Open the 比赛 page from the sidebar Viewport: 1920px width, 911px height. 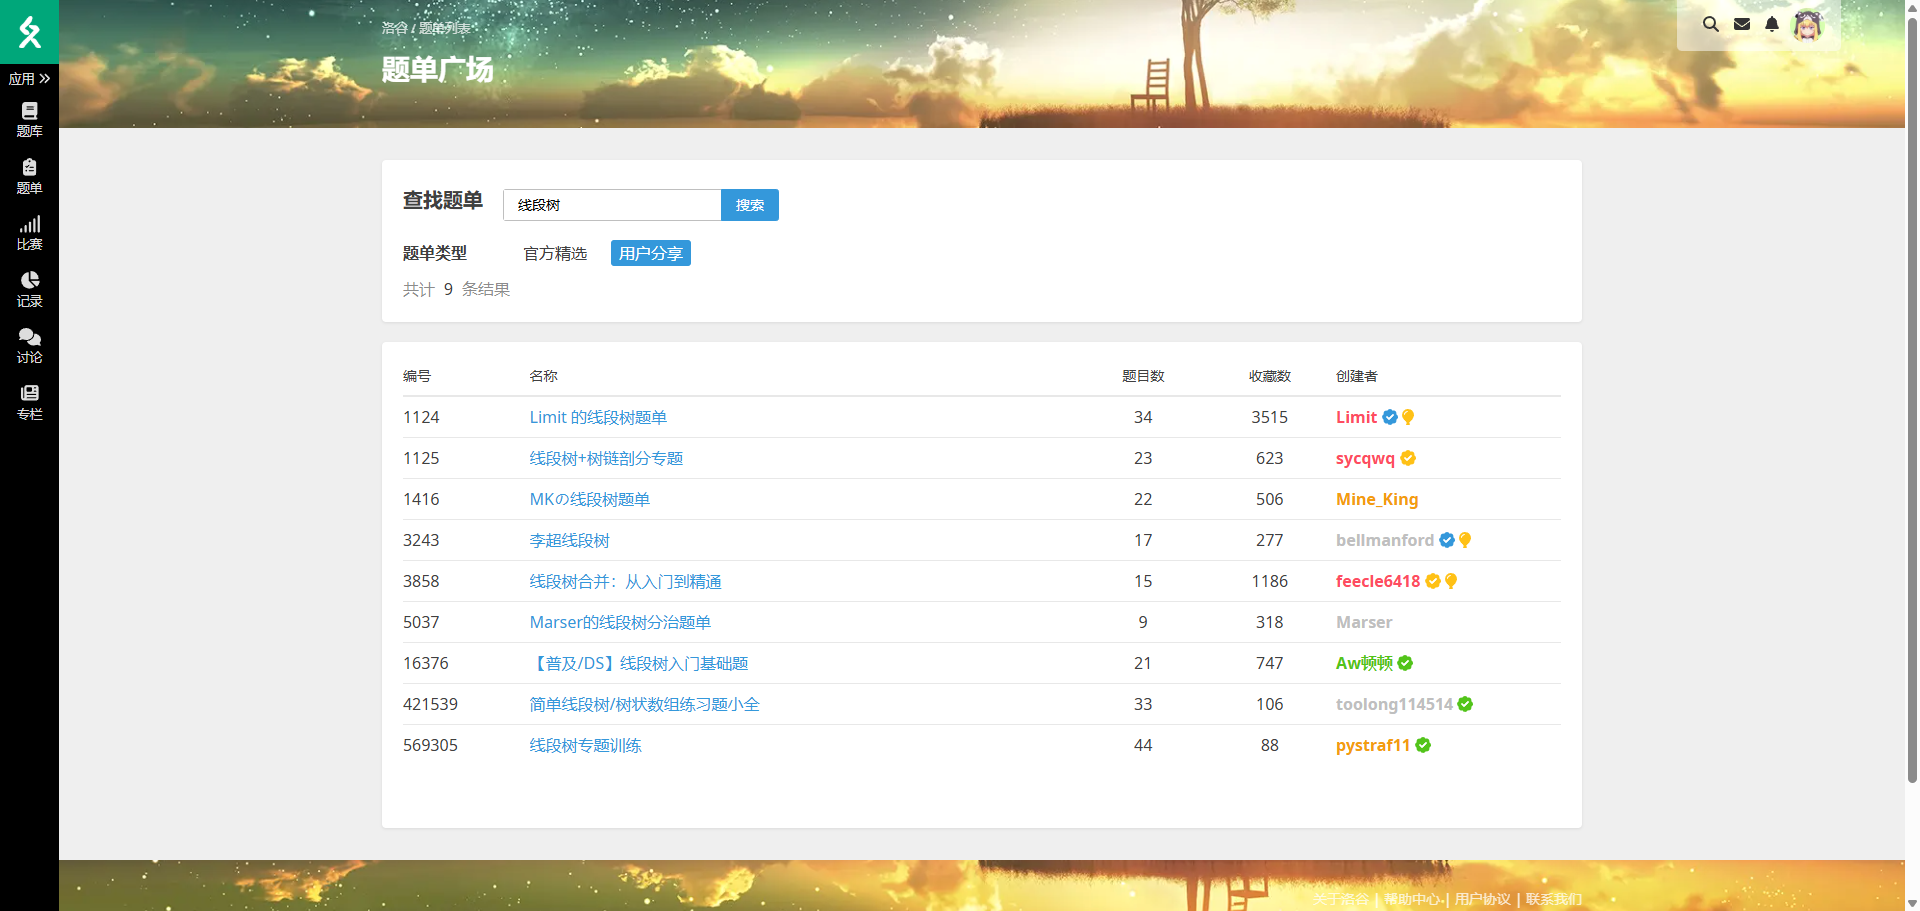click(x=29, y=232)
